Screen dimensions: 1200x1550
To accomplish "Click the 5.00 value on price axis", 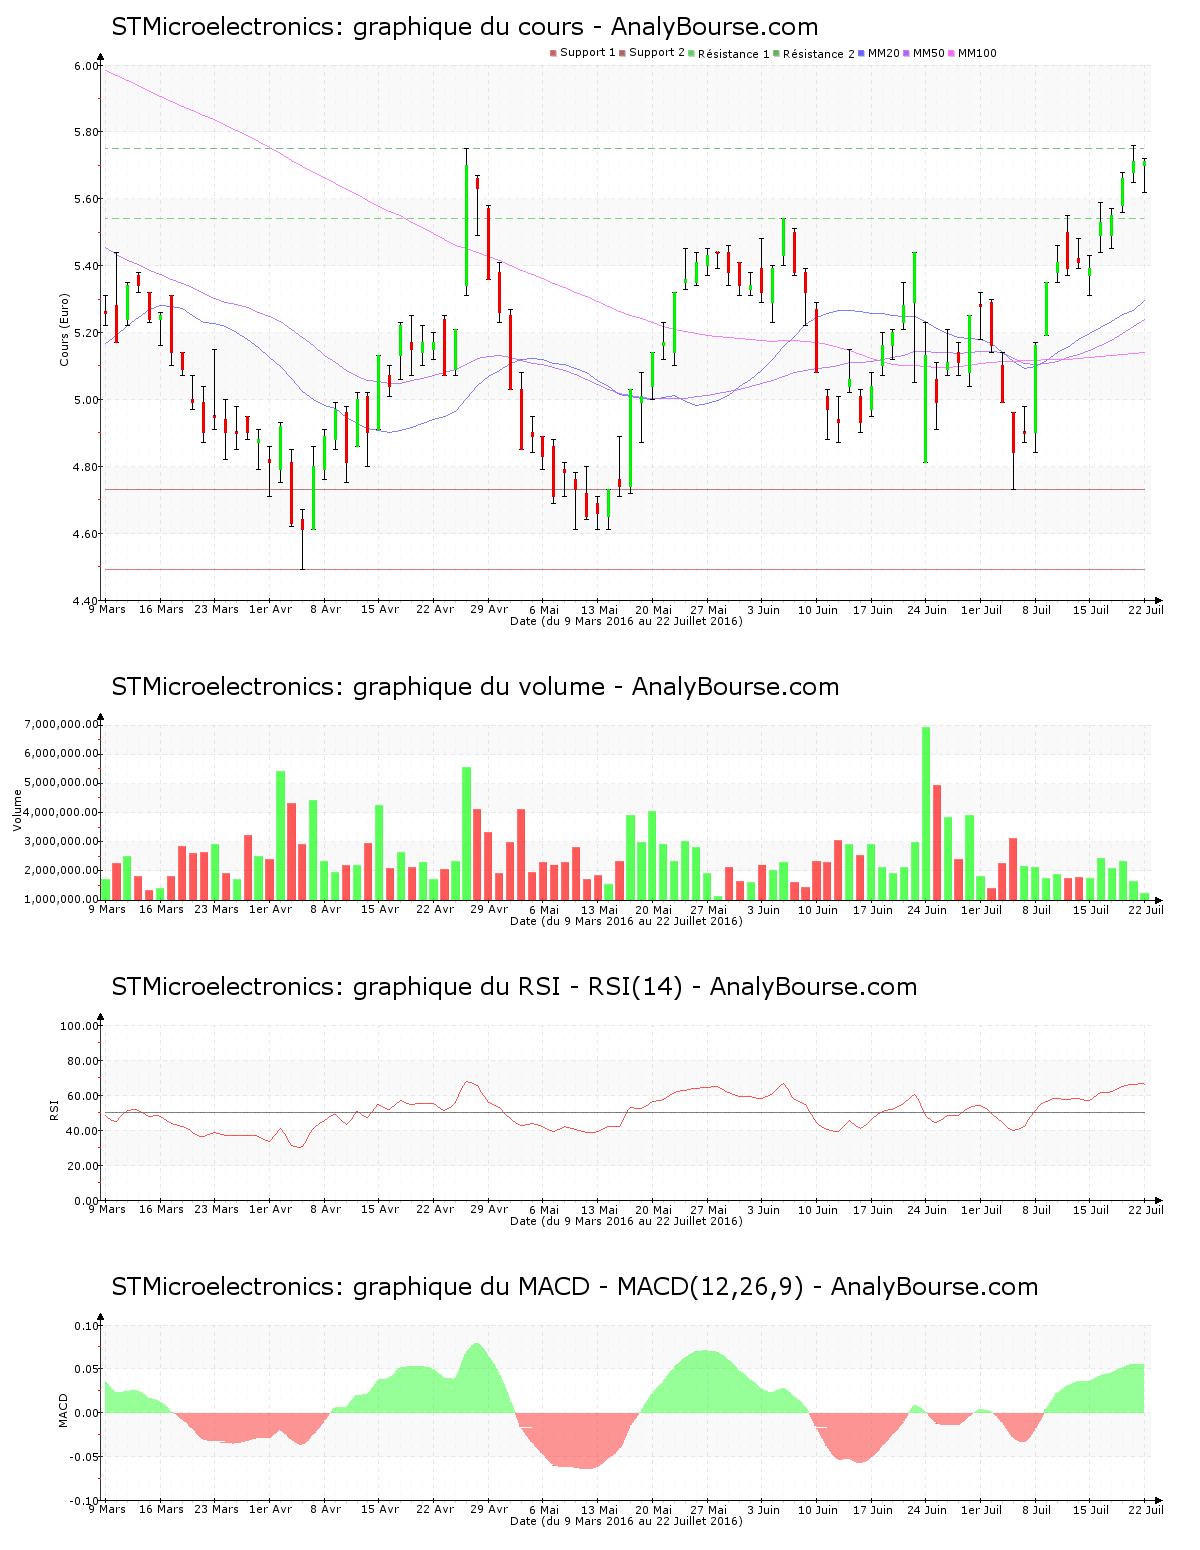I will [x=86, y=400].
